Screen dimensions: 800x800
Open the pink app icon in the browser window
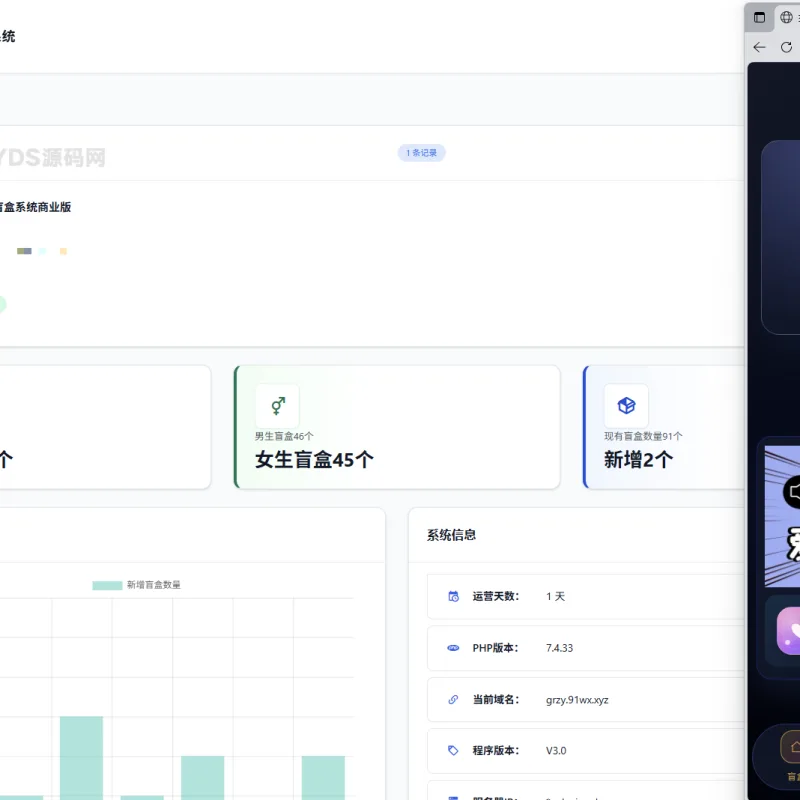(x=788, y=631)
